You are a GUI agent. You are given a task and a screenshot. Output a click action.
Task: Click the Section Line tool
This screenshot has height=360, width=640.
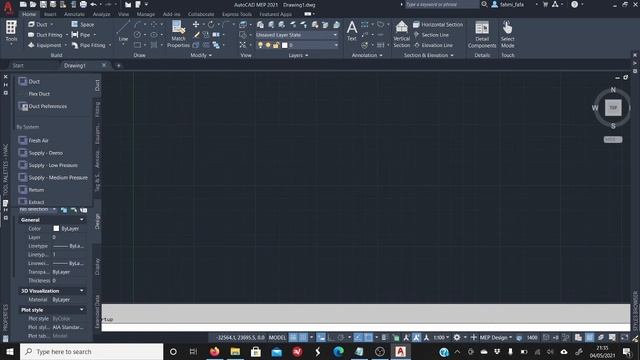[x=431, y=35]
